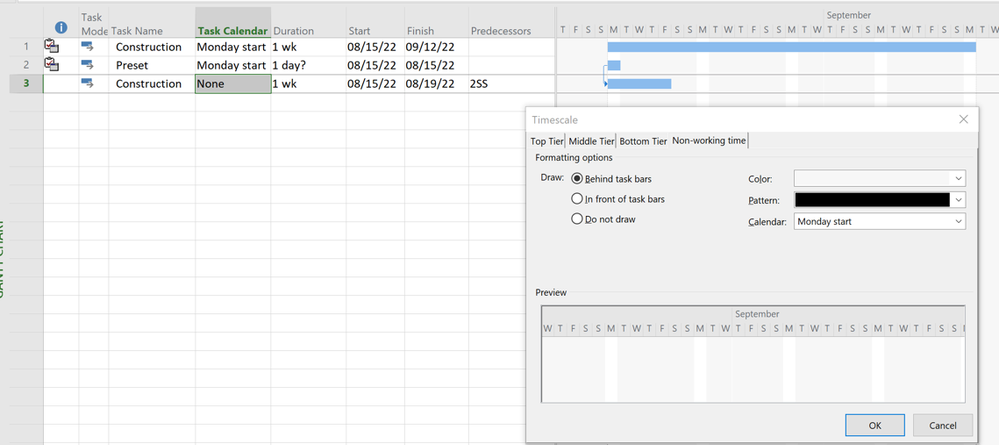Confirm with the OK button
Viewport: 999px width, 445px height.
875,425
